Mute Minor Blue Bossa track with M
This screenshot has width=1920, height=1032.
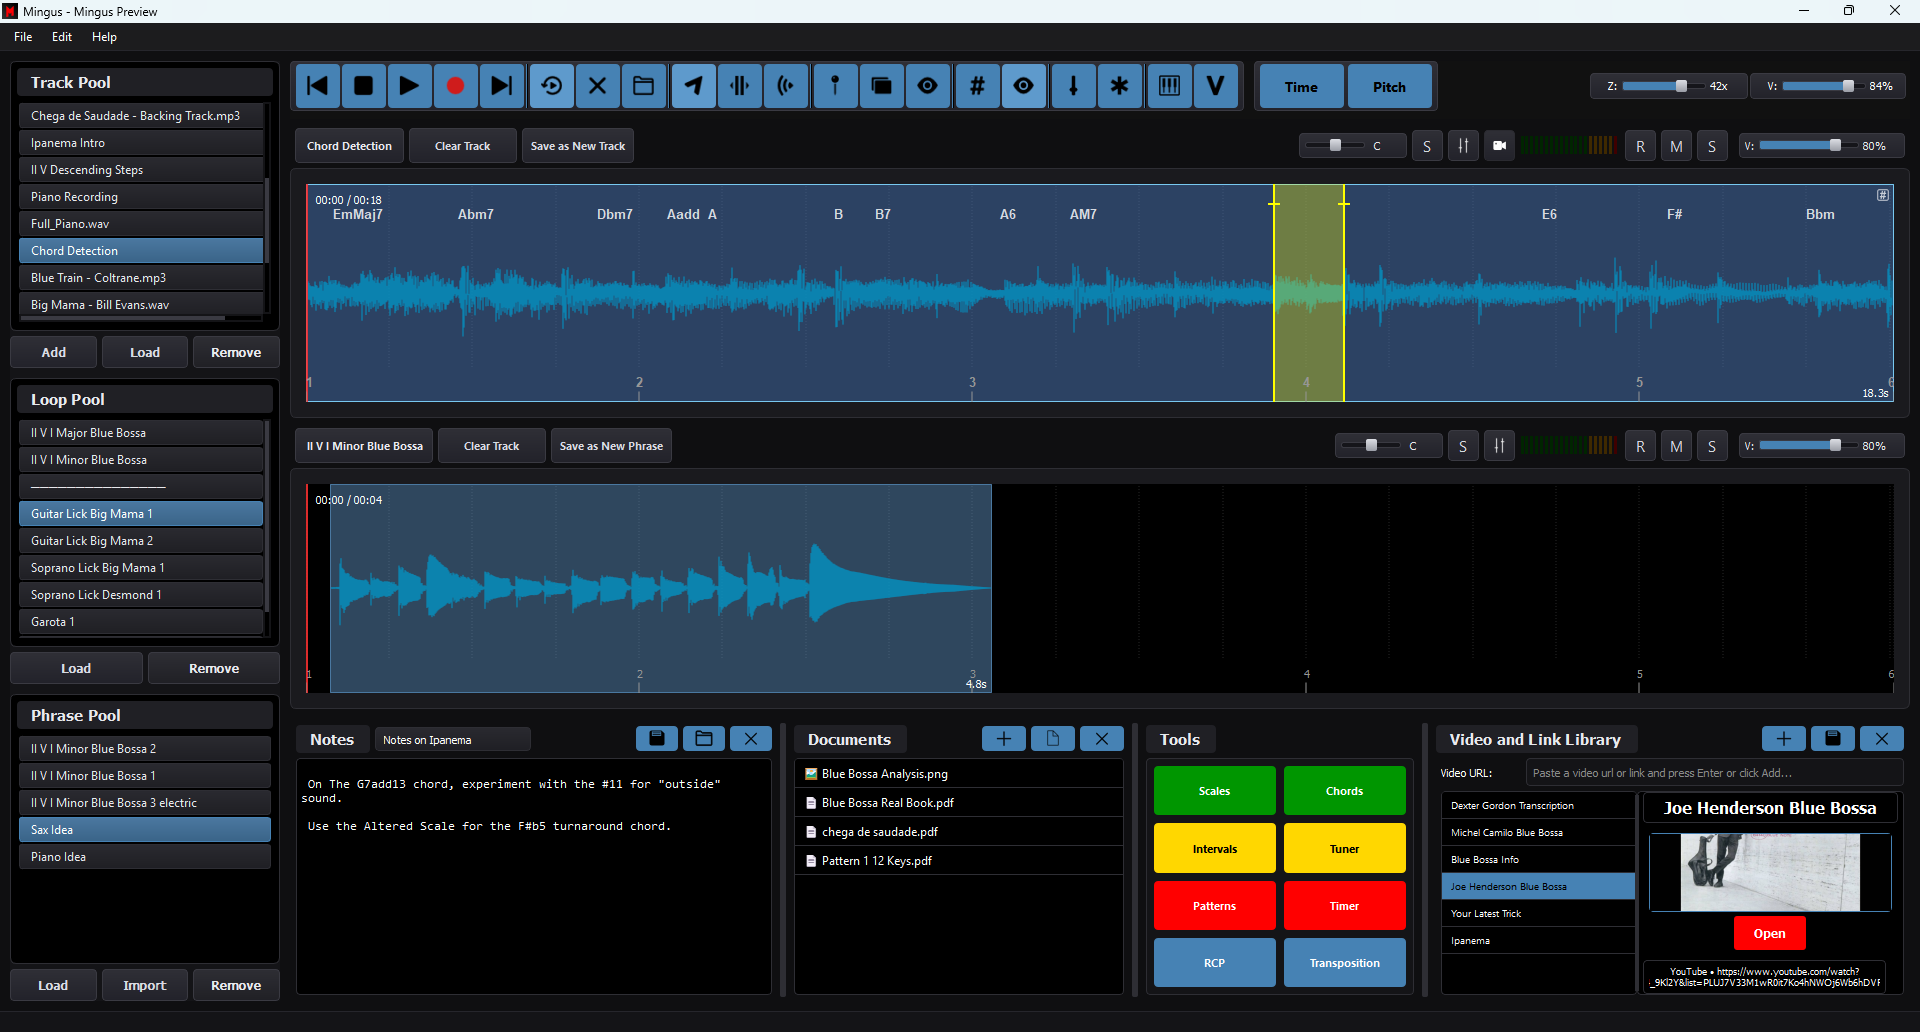(x=1676, y=446)
